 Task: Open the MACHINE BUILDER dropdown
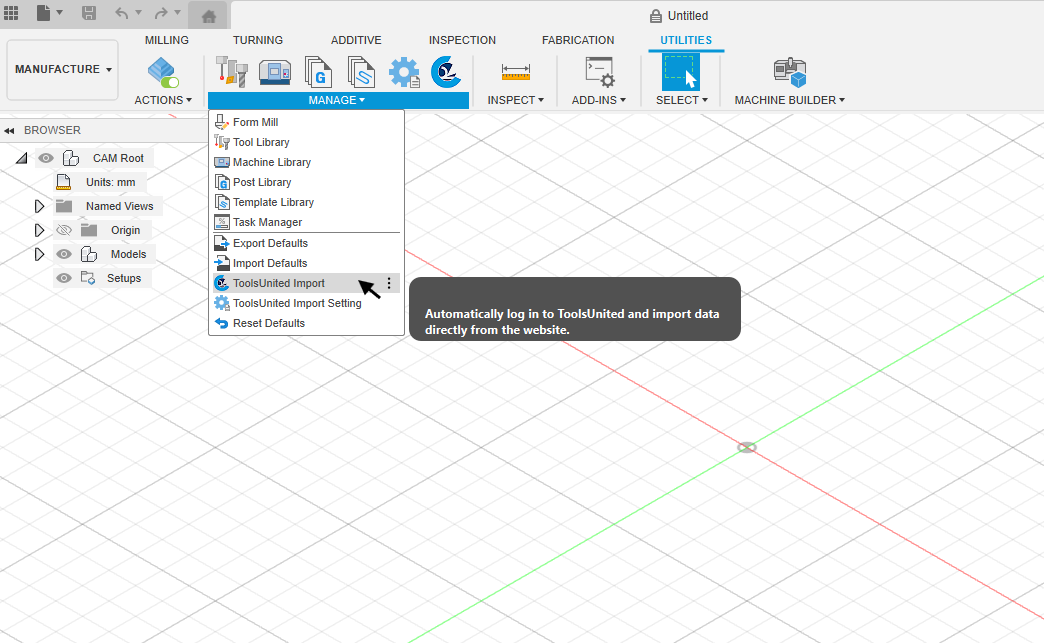tap(790, 100)
